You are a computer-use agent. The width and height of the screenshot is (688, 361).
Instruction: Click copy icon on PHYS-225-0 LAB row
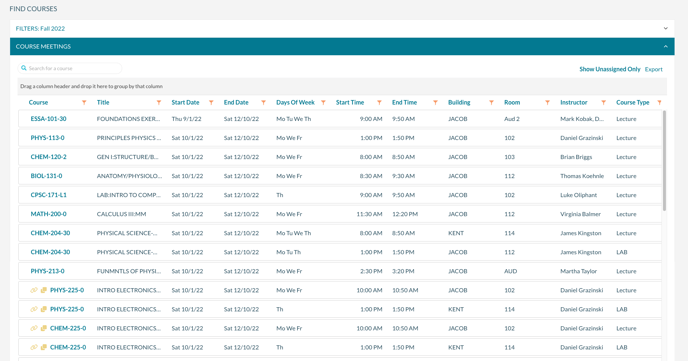pos(43,309)
